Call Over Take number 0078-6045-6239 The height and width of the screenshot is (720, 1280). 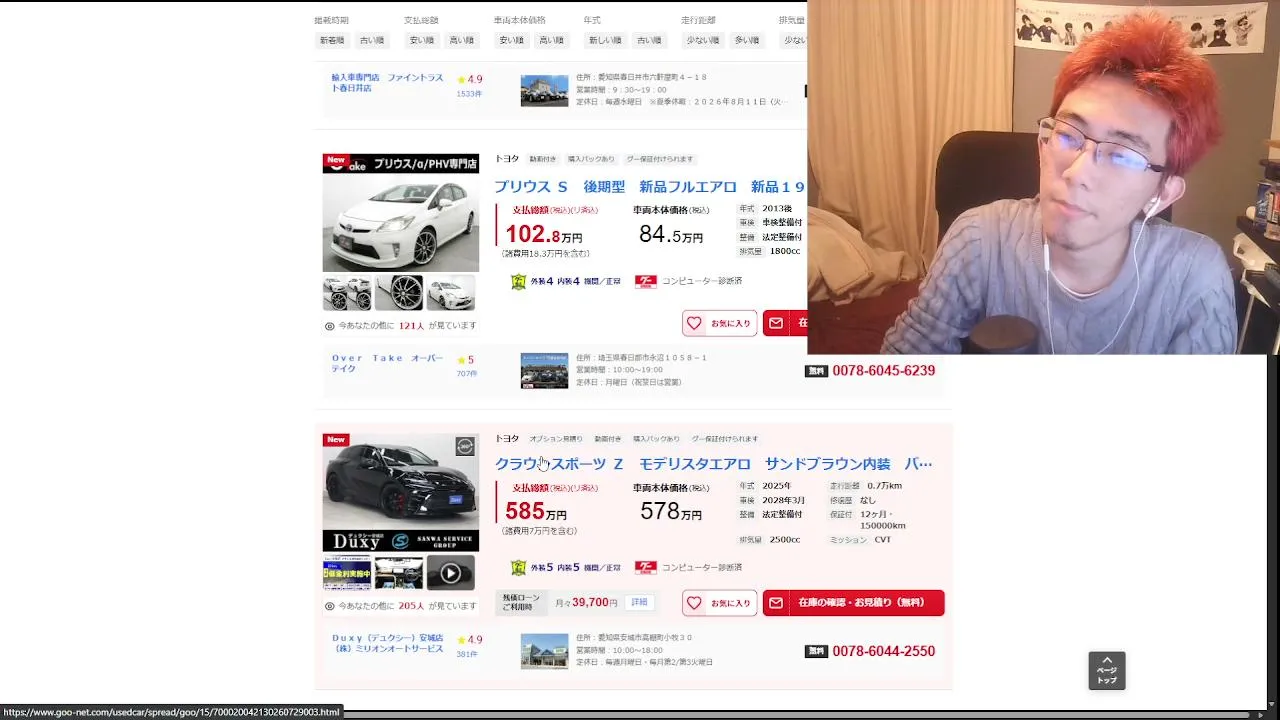coord(884,371)
